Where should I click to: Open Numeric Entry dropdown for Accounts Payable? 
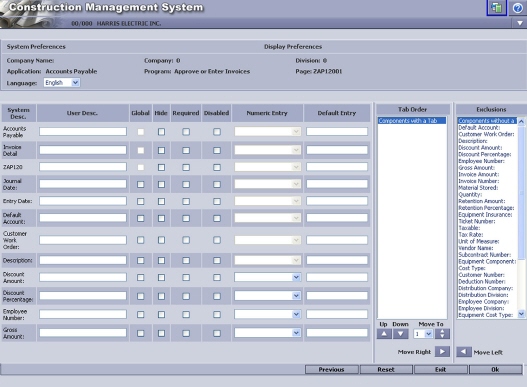[x=268, y=131]
